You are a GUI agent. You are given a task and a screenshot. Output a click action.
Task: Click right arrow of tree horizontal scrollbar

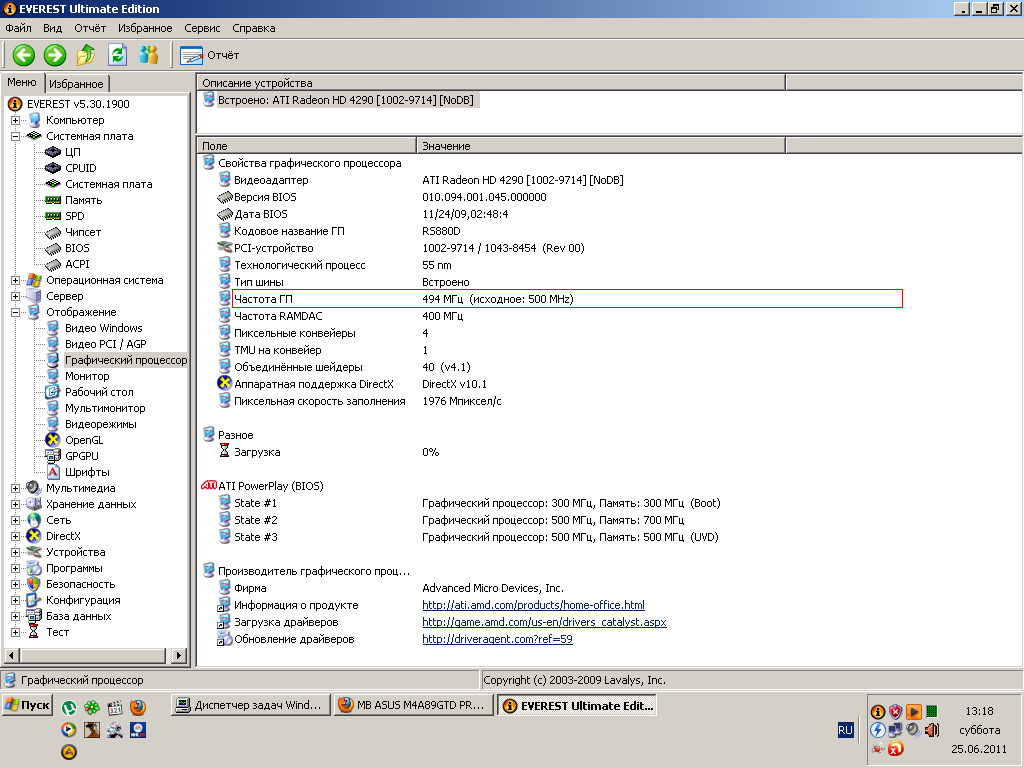click(x=179, y=655)
